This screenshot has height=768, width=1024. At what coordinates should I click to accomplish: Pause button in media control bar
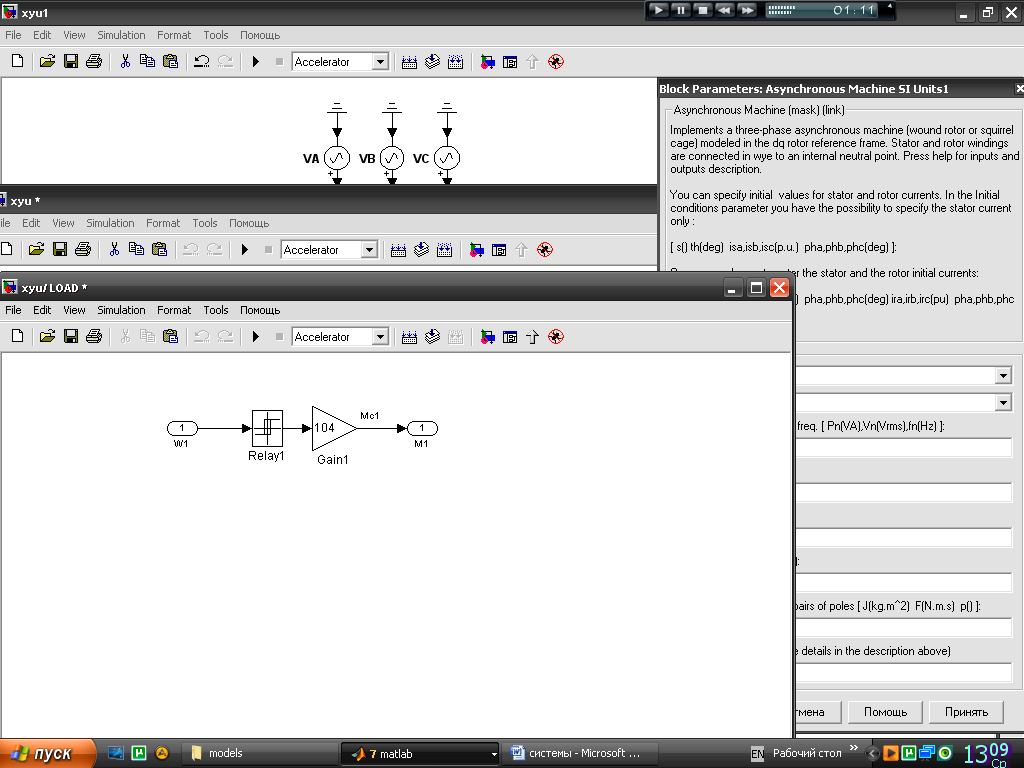[680, 10]
